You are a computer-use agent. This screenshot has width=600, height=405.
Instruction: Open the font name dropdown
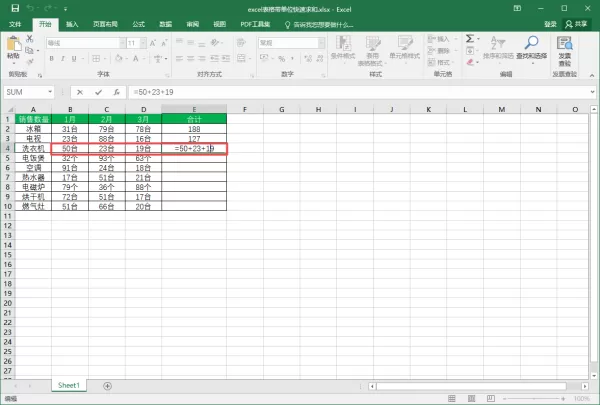tap(122, 43)
